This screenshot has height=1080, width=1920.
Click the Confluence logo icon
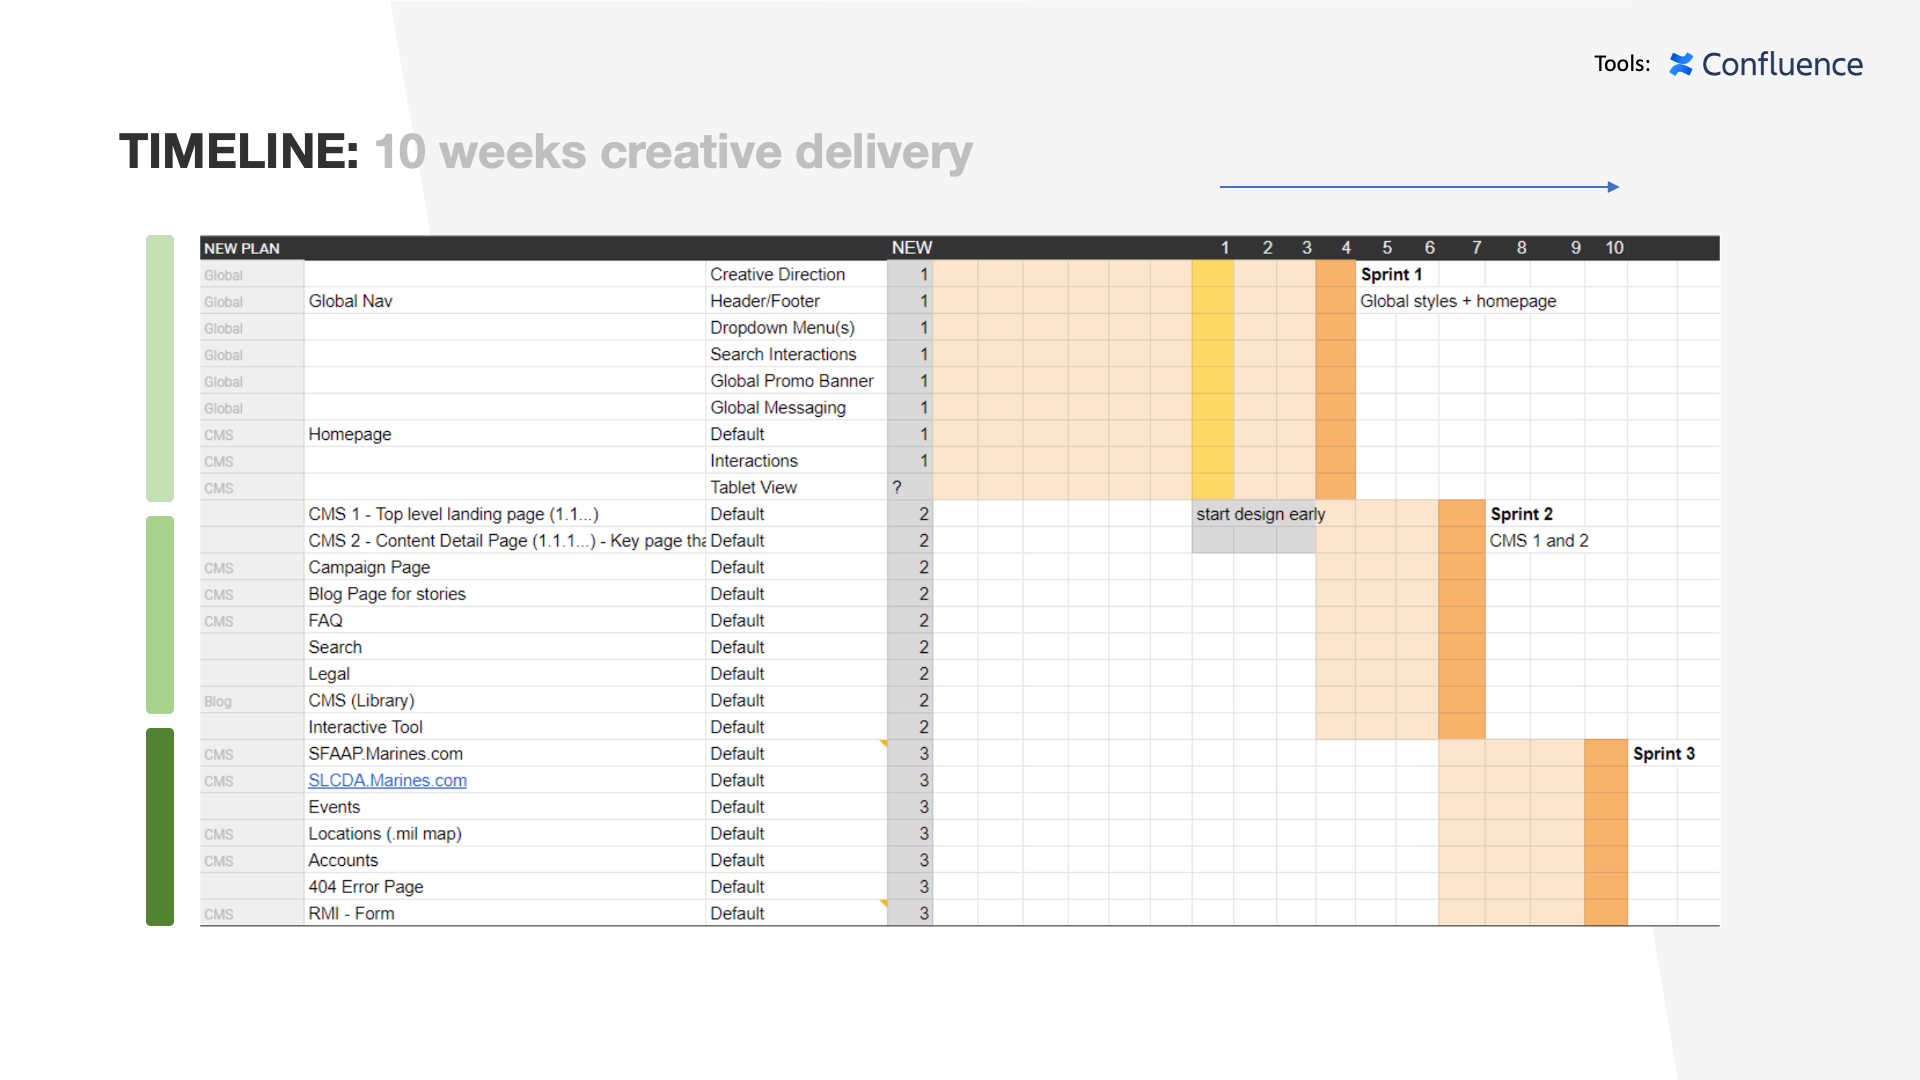tap(1681, 64)
